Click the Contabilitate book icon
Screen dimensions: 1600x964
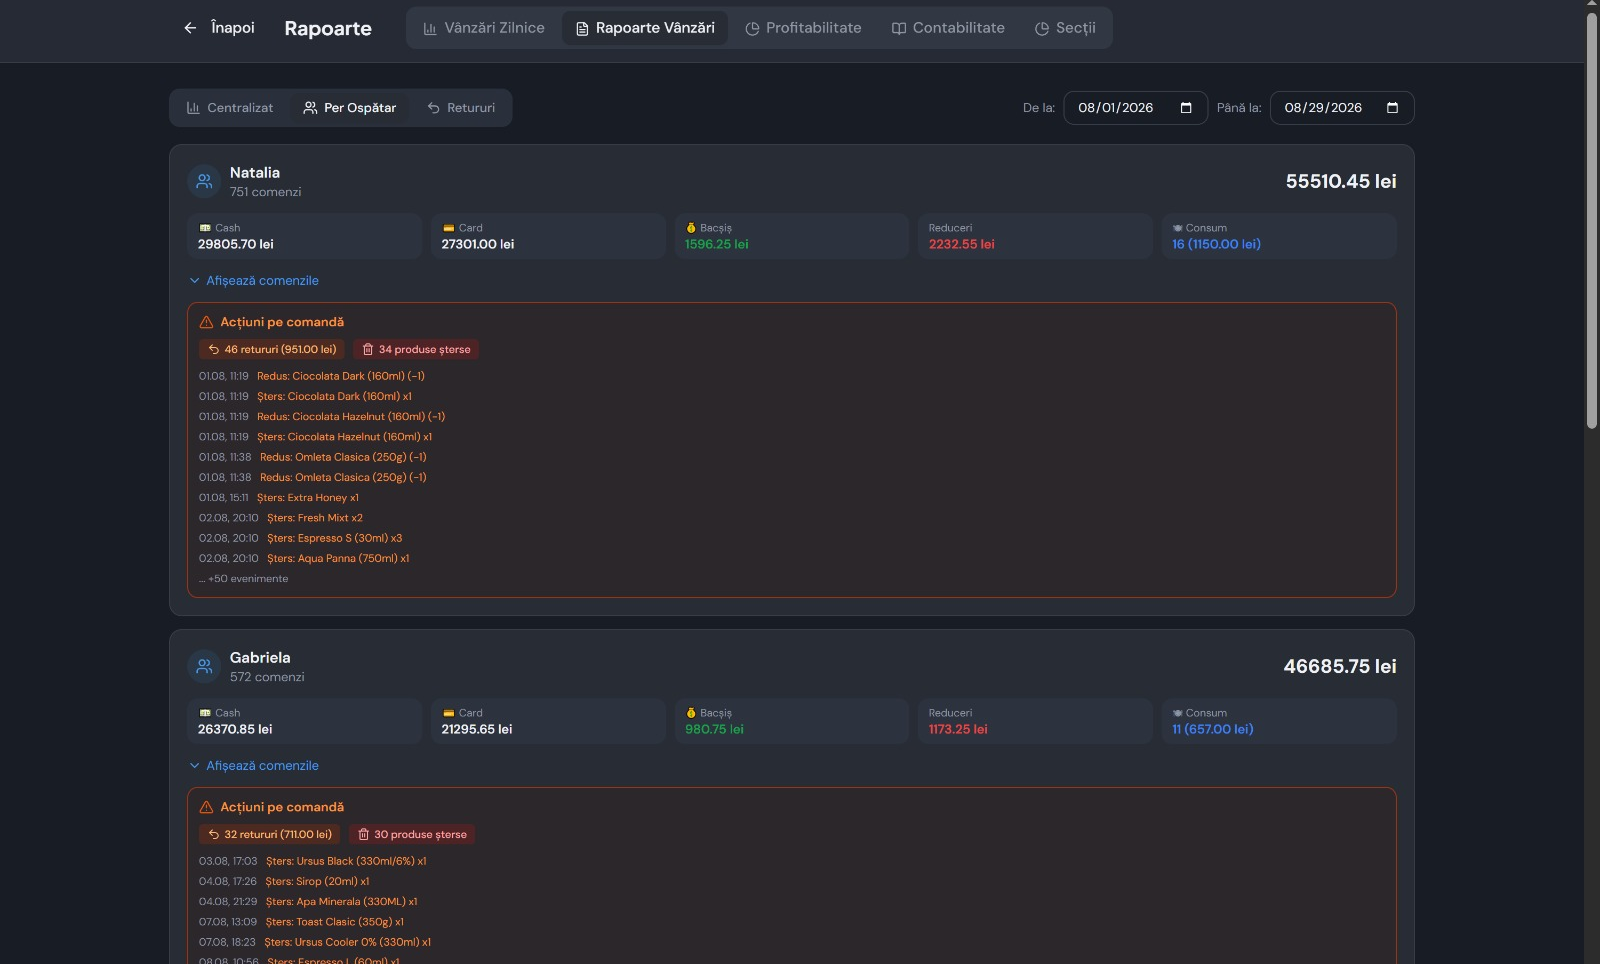[899, 28]
